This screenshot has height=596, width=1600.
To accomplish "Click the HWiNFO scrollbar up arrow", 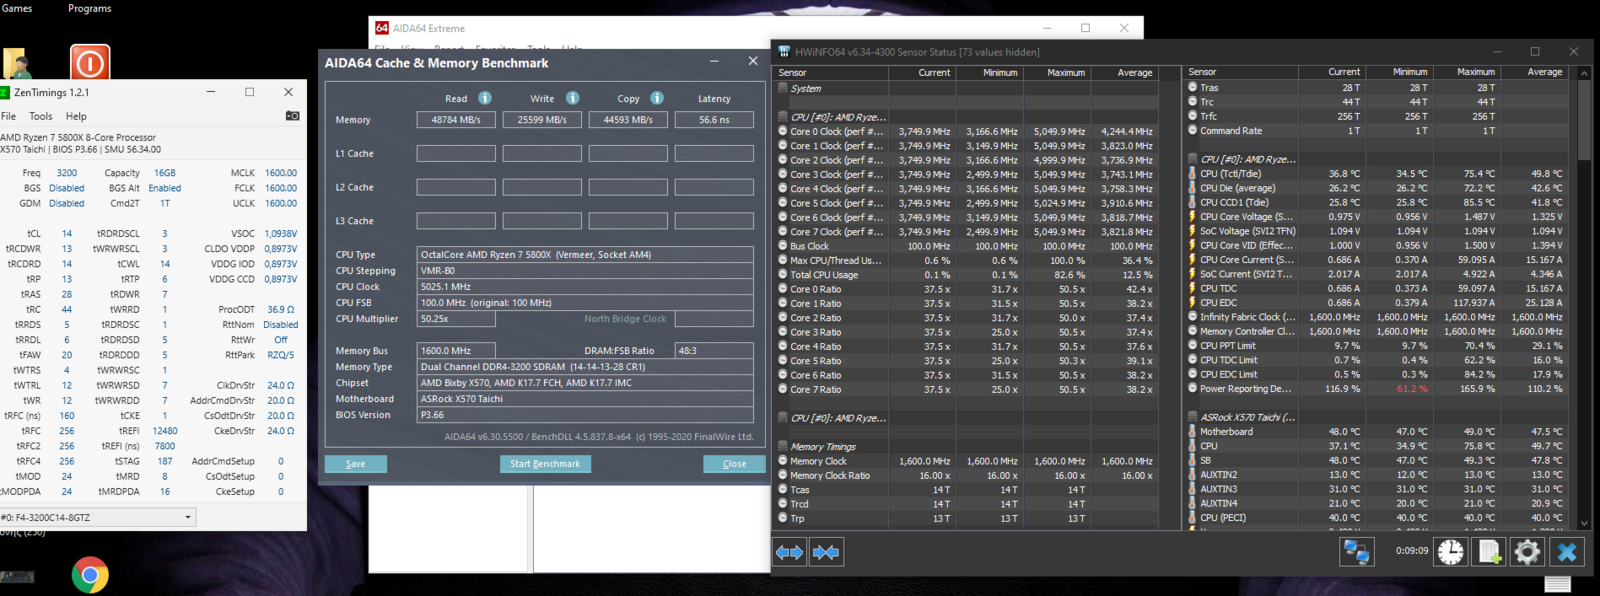I will 1584,73.
